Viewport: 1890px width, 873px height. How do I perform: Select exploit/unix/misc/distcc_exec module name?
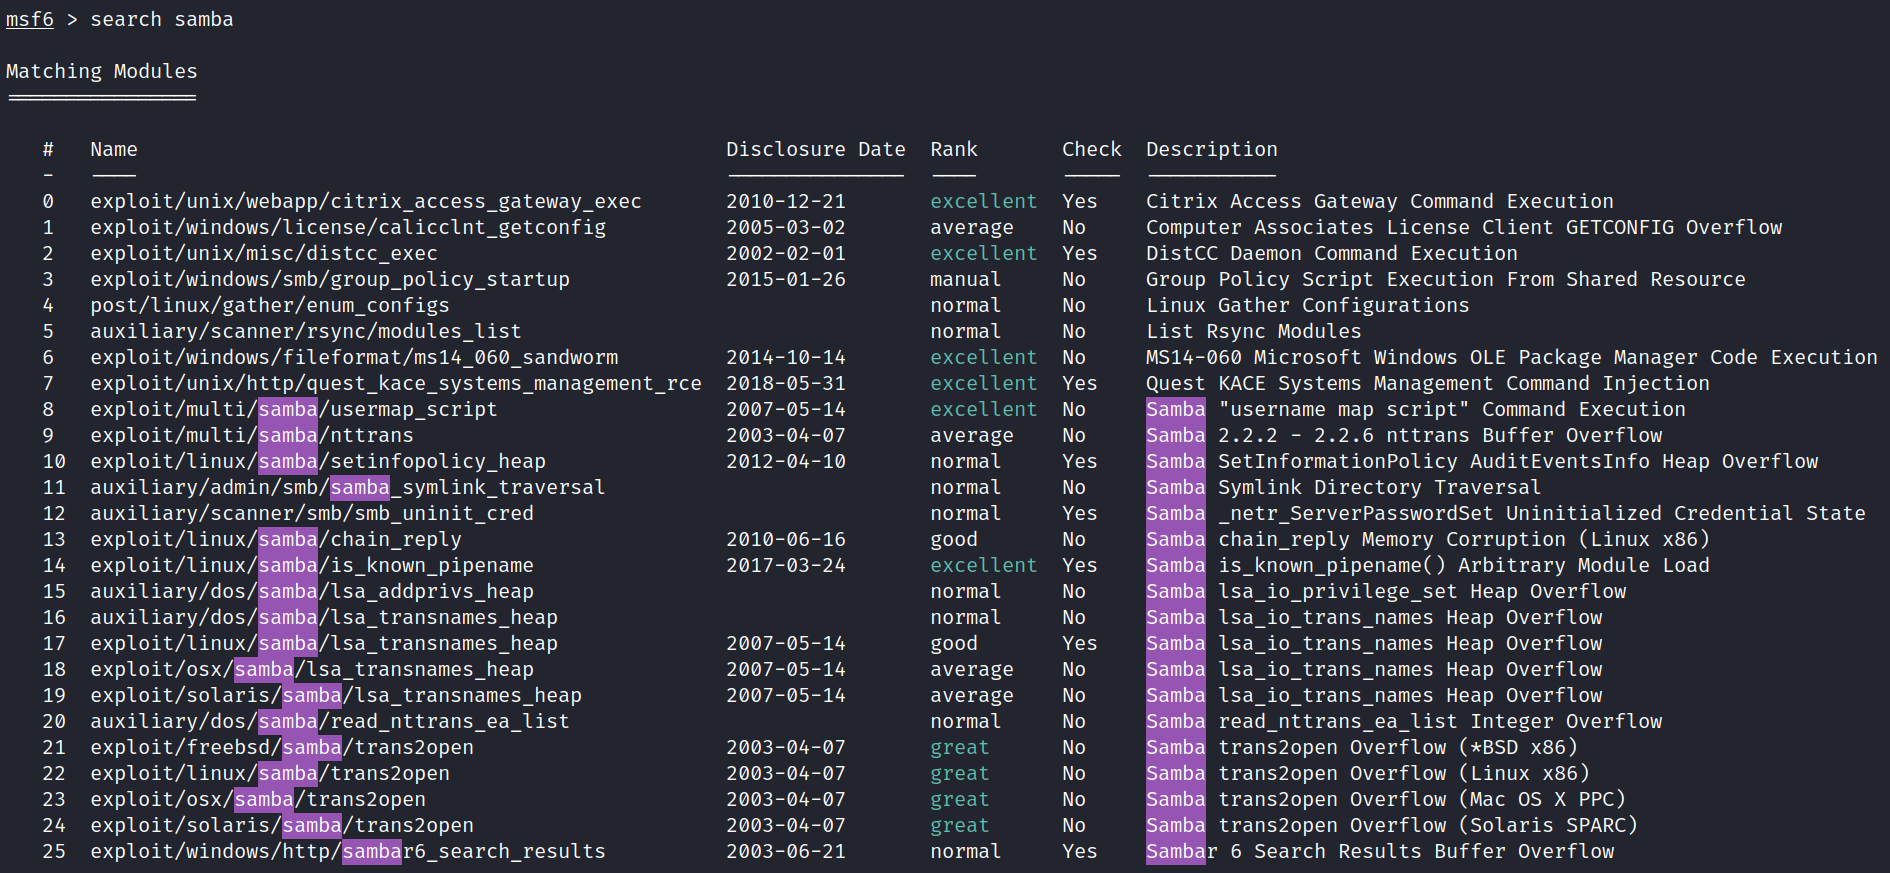coord(264,253)
